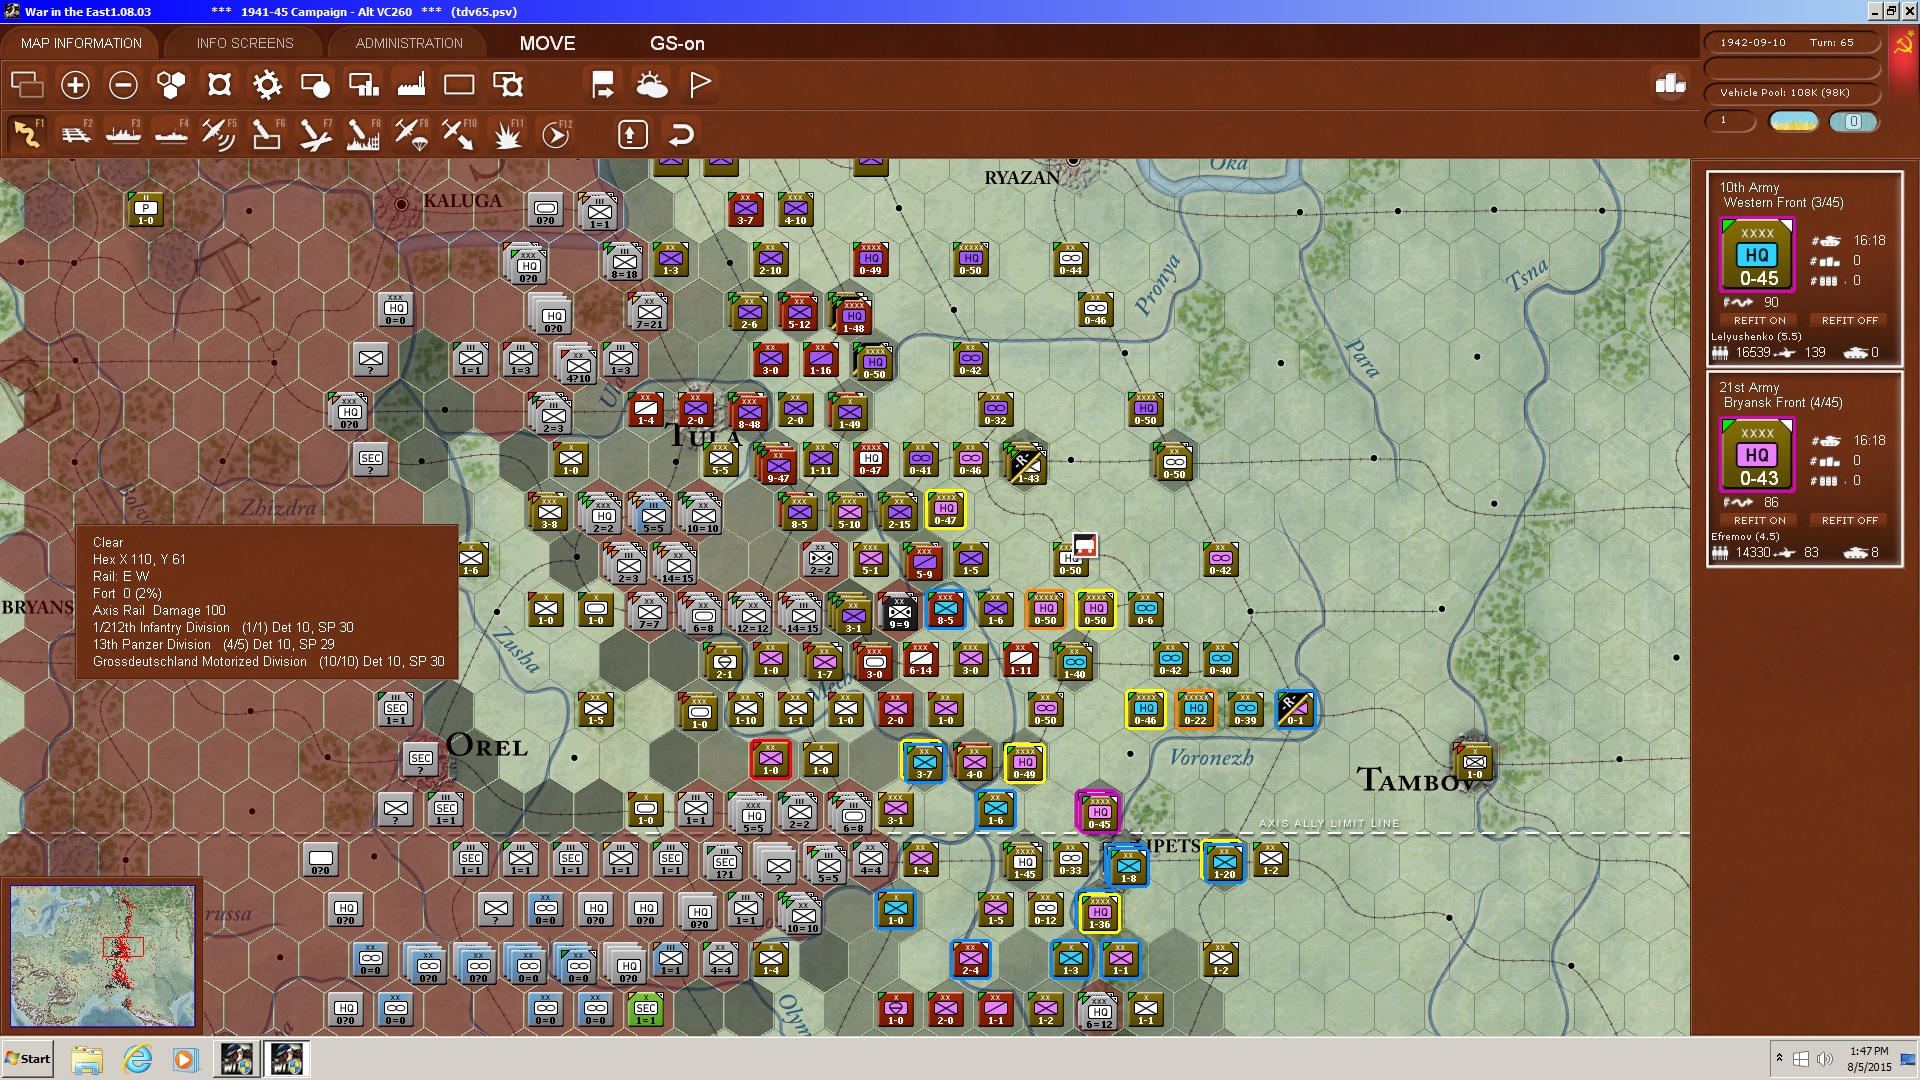Open the MAP INFORMATION tab
1920x1080 pixels.
click(81, 43)
